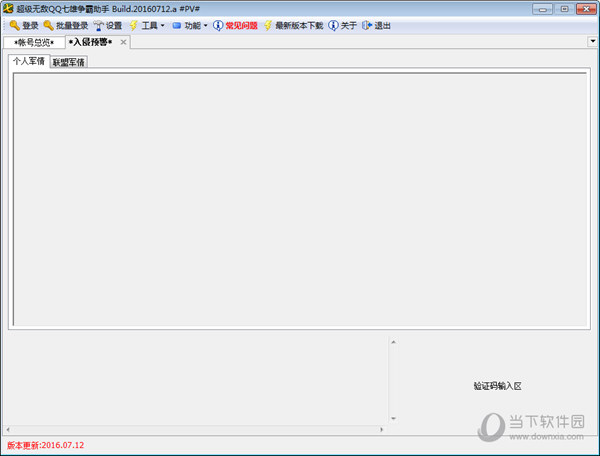Open the 关于 about label
The width and height of the screenshot is (600, 456).
[x=349, y=26]
